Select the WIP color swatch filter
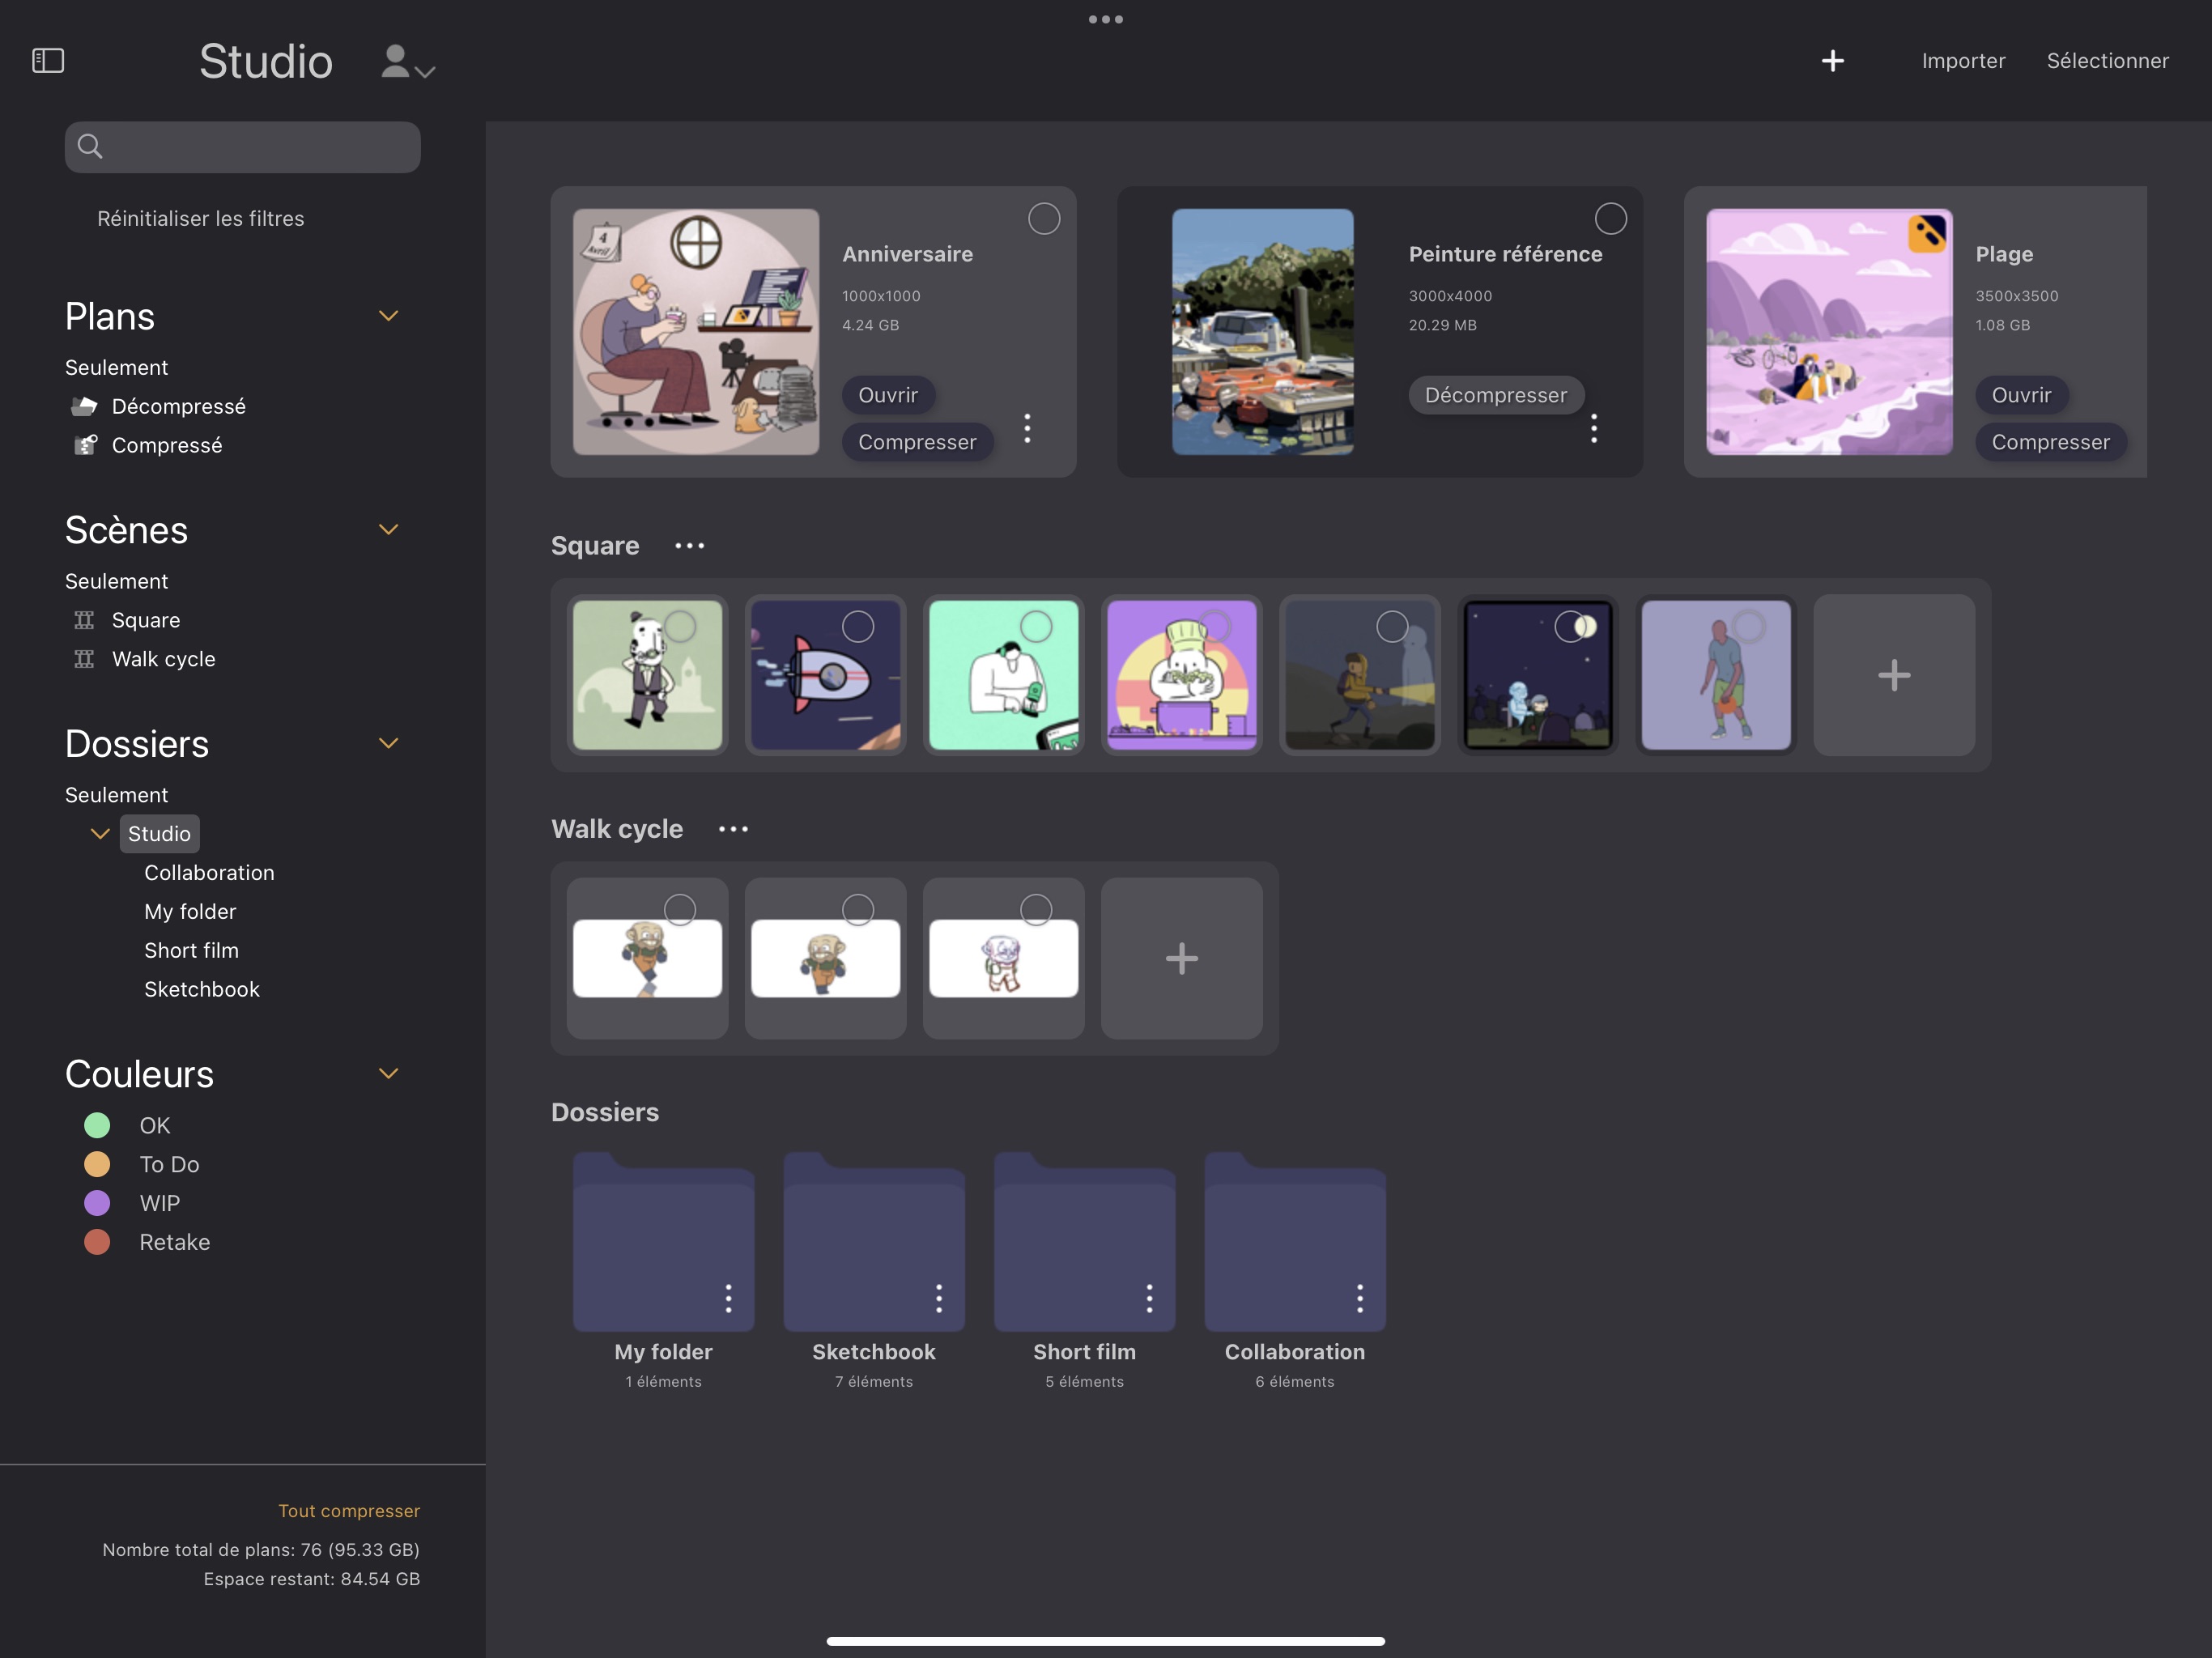The image size is (2212, 1658). (x=100, y=1201)
